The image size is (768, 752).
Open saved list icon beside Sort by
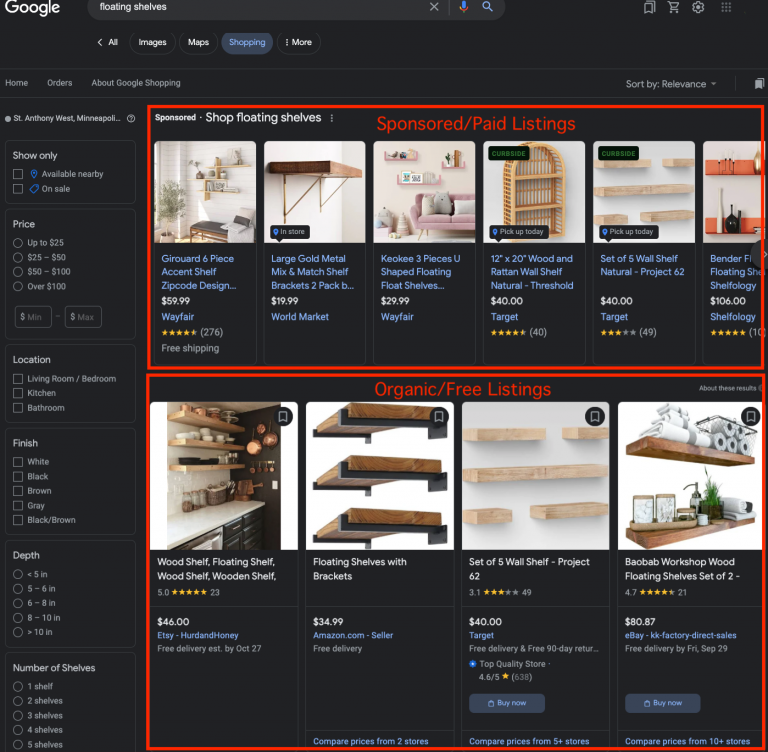759,84
